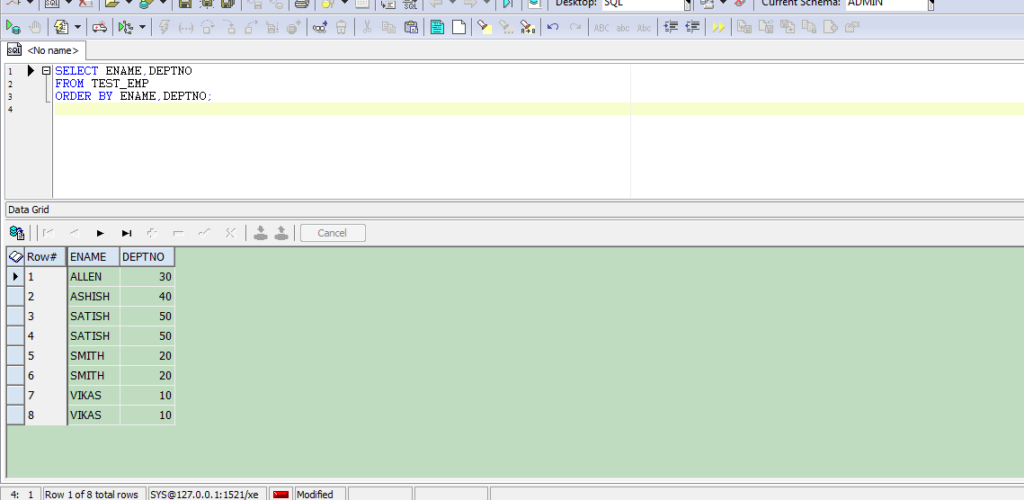Select the ASHISH cell in row 2
The image size is (1024, 500).
point(92,296)
